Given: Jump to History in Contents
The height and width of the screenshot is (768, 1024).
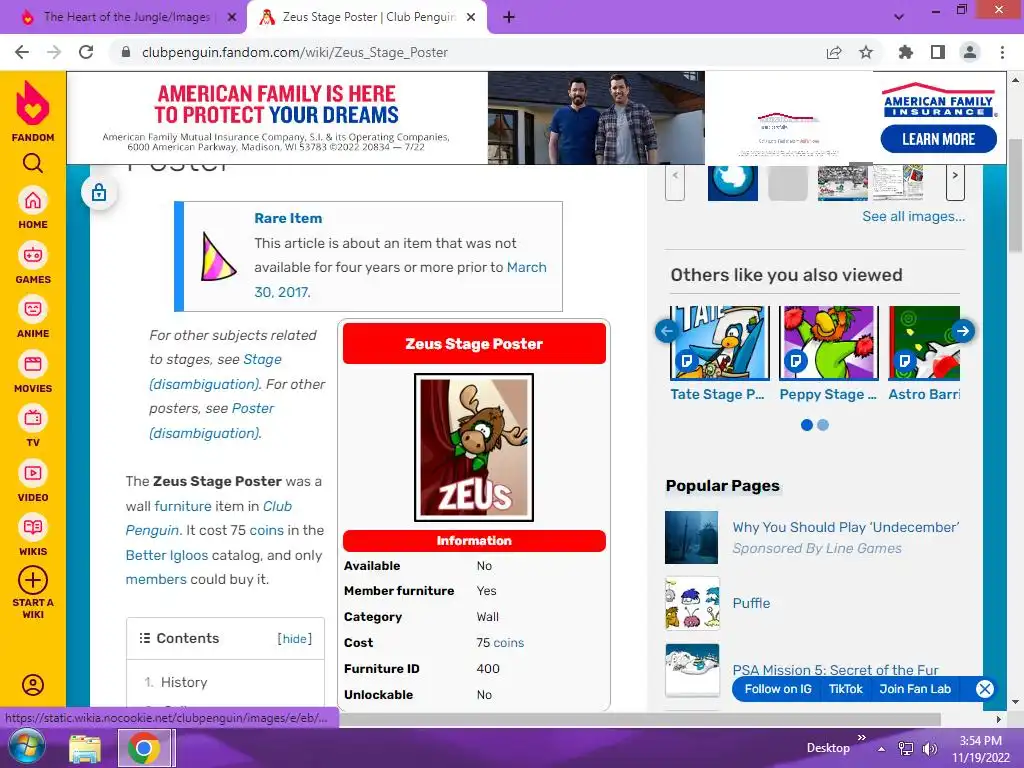Looking at the screenshot, I should tap(184, 682).
